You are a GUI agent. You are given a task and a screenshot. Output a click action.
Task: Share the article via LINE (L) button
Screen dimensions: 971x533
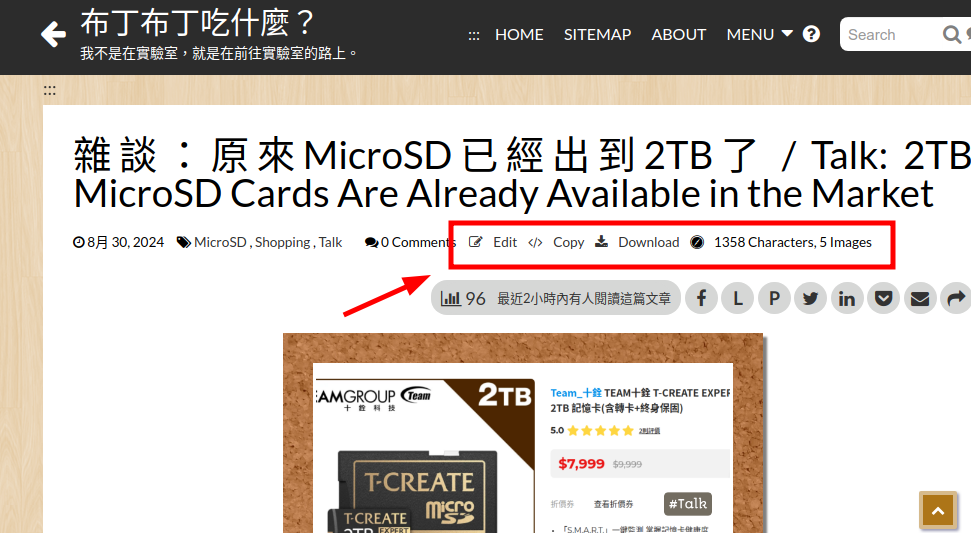(x=738, y=298)
